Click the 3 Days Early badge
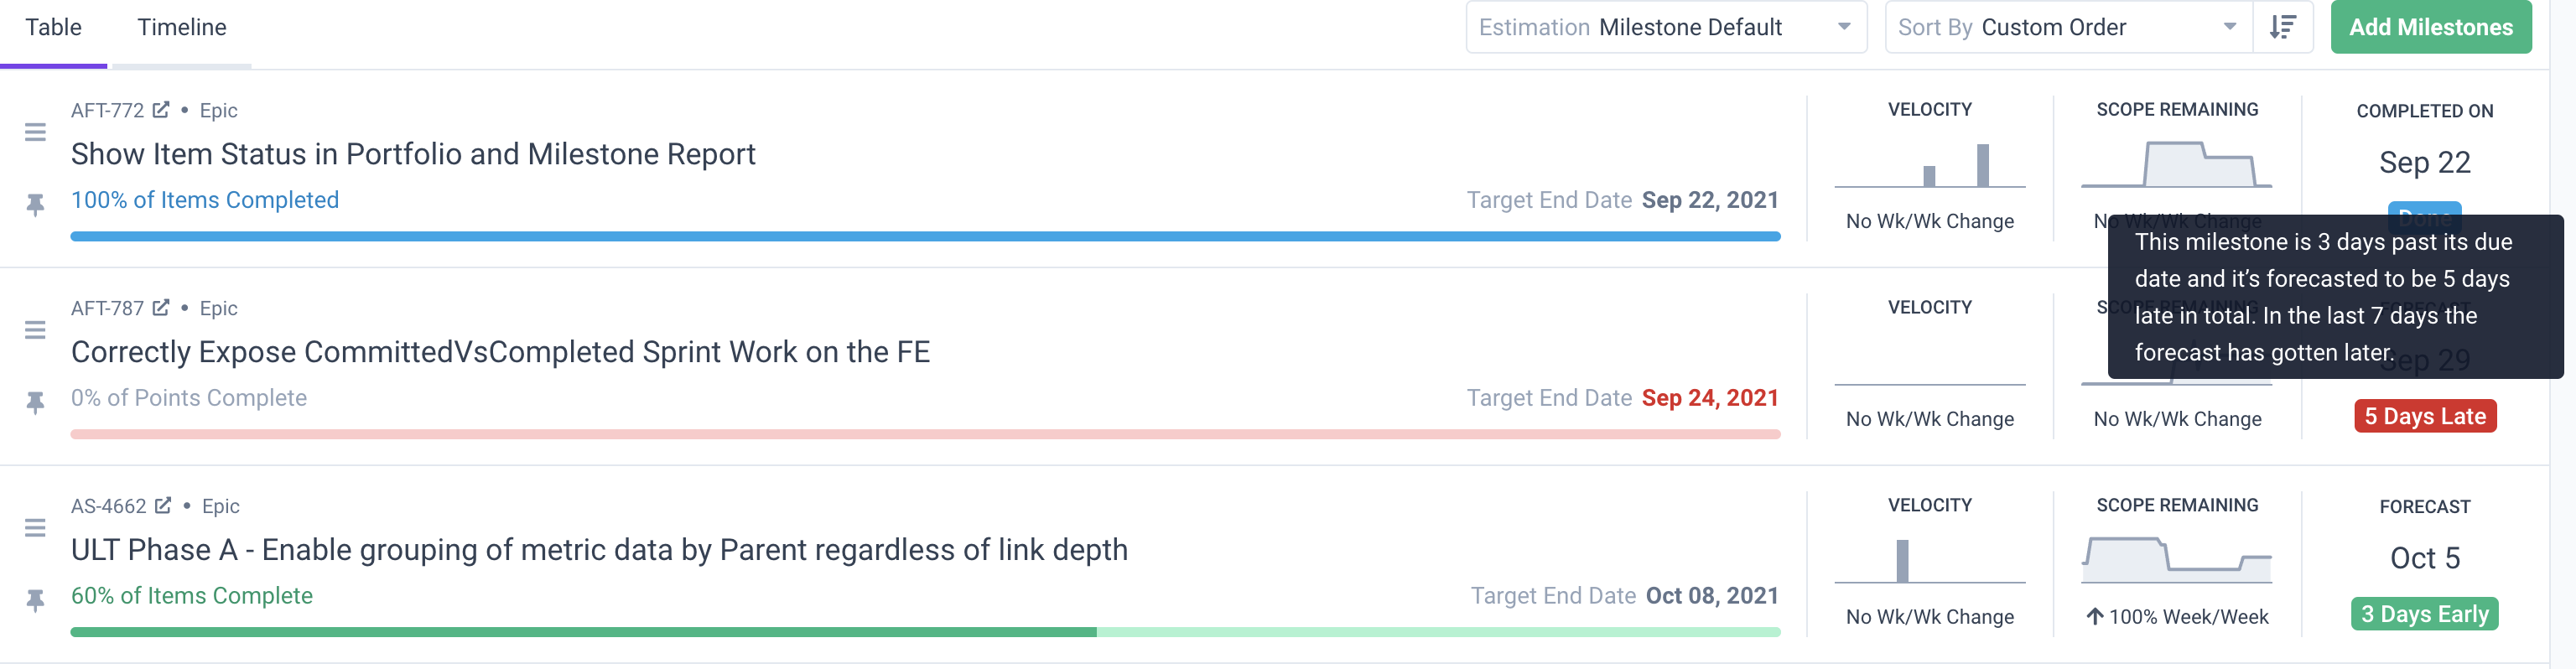 [2425, 614]
